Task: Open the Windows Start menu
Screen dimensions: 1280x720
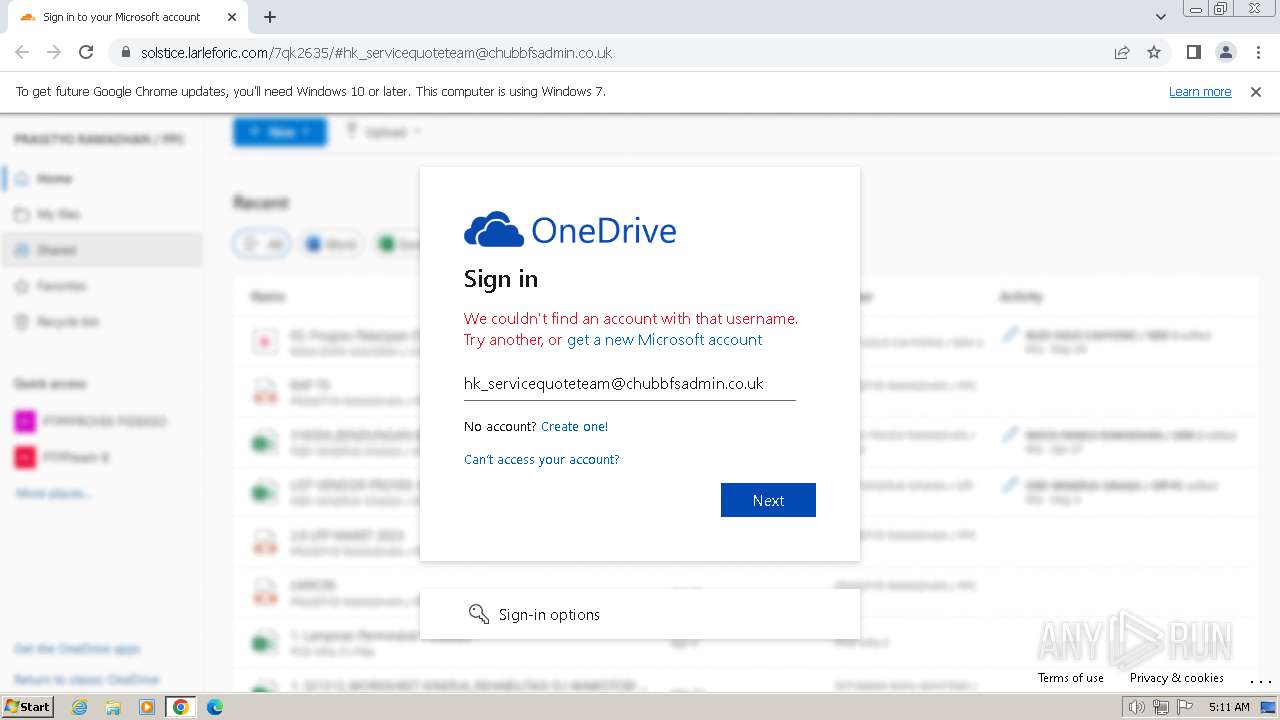Action: coord(28,707)
